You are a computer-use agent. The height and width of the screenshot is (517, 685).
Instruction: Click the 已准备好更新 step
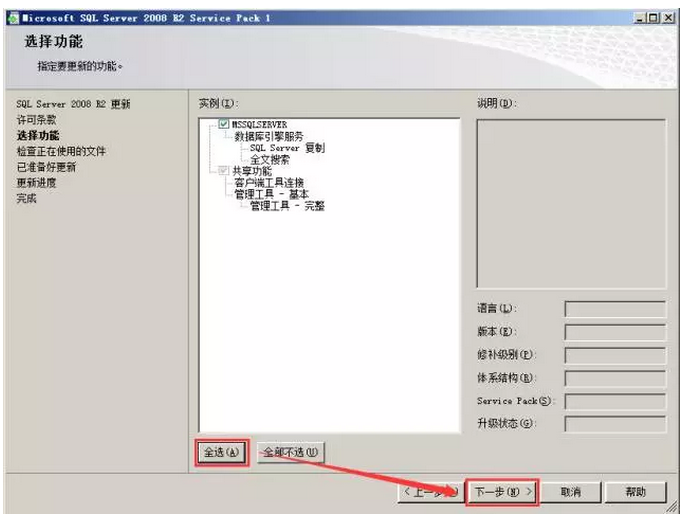pos(46,167)
